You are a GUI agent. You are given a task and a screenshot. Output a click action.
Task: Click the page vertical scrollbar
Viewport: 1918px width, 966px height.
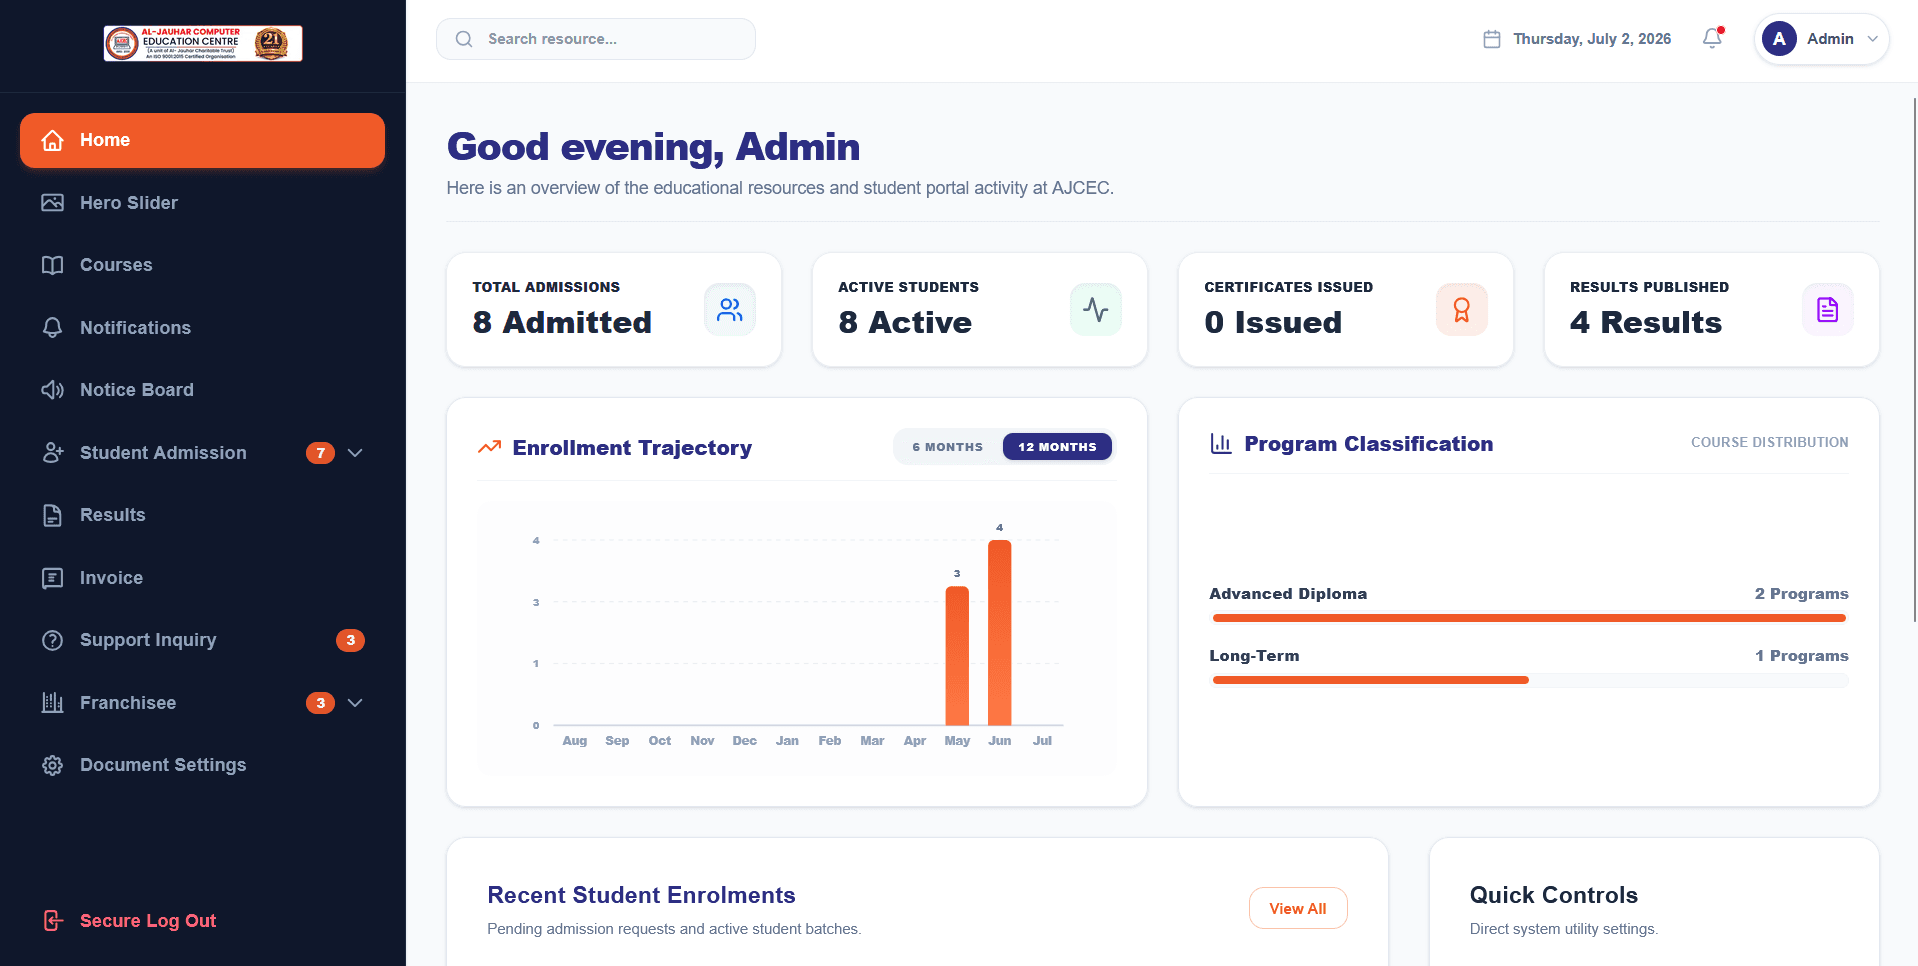(x=1914, y=360)
